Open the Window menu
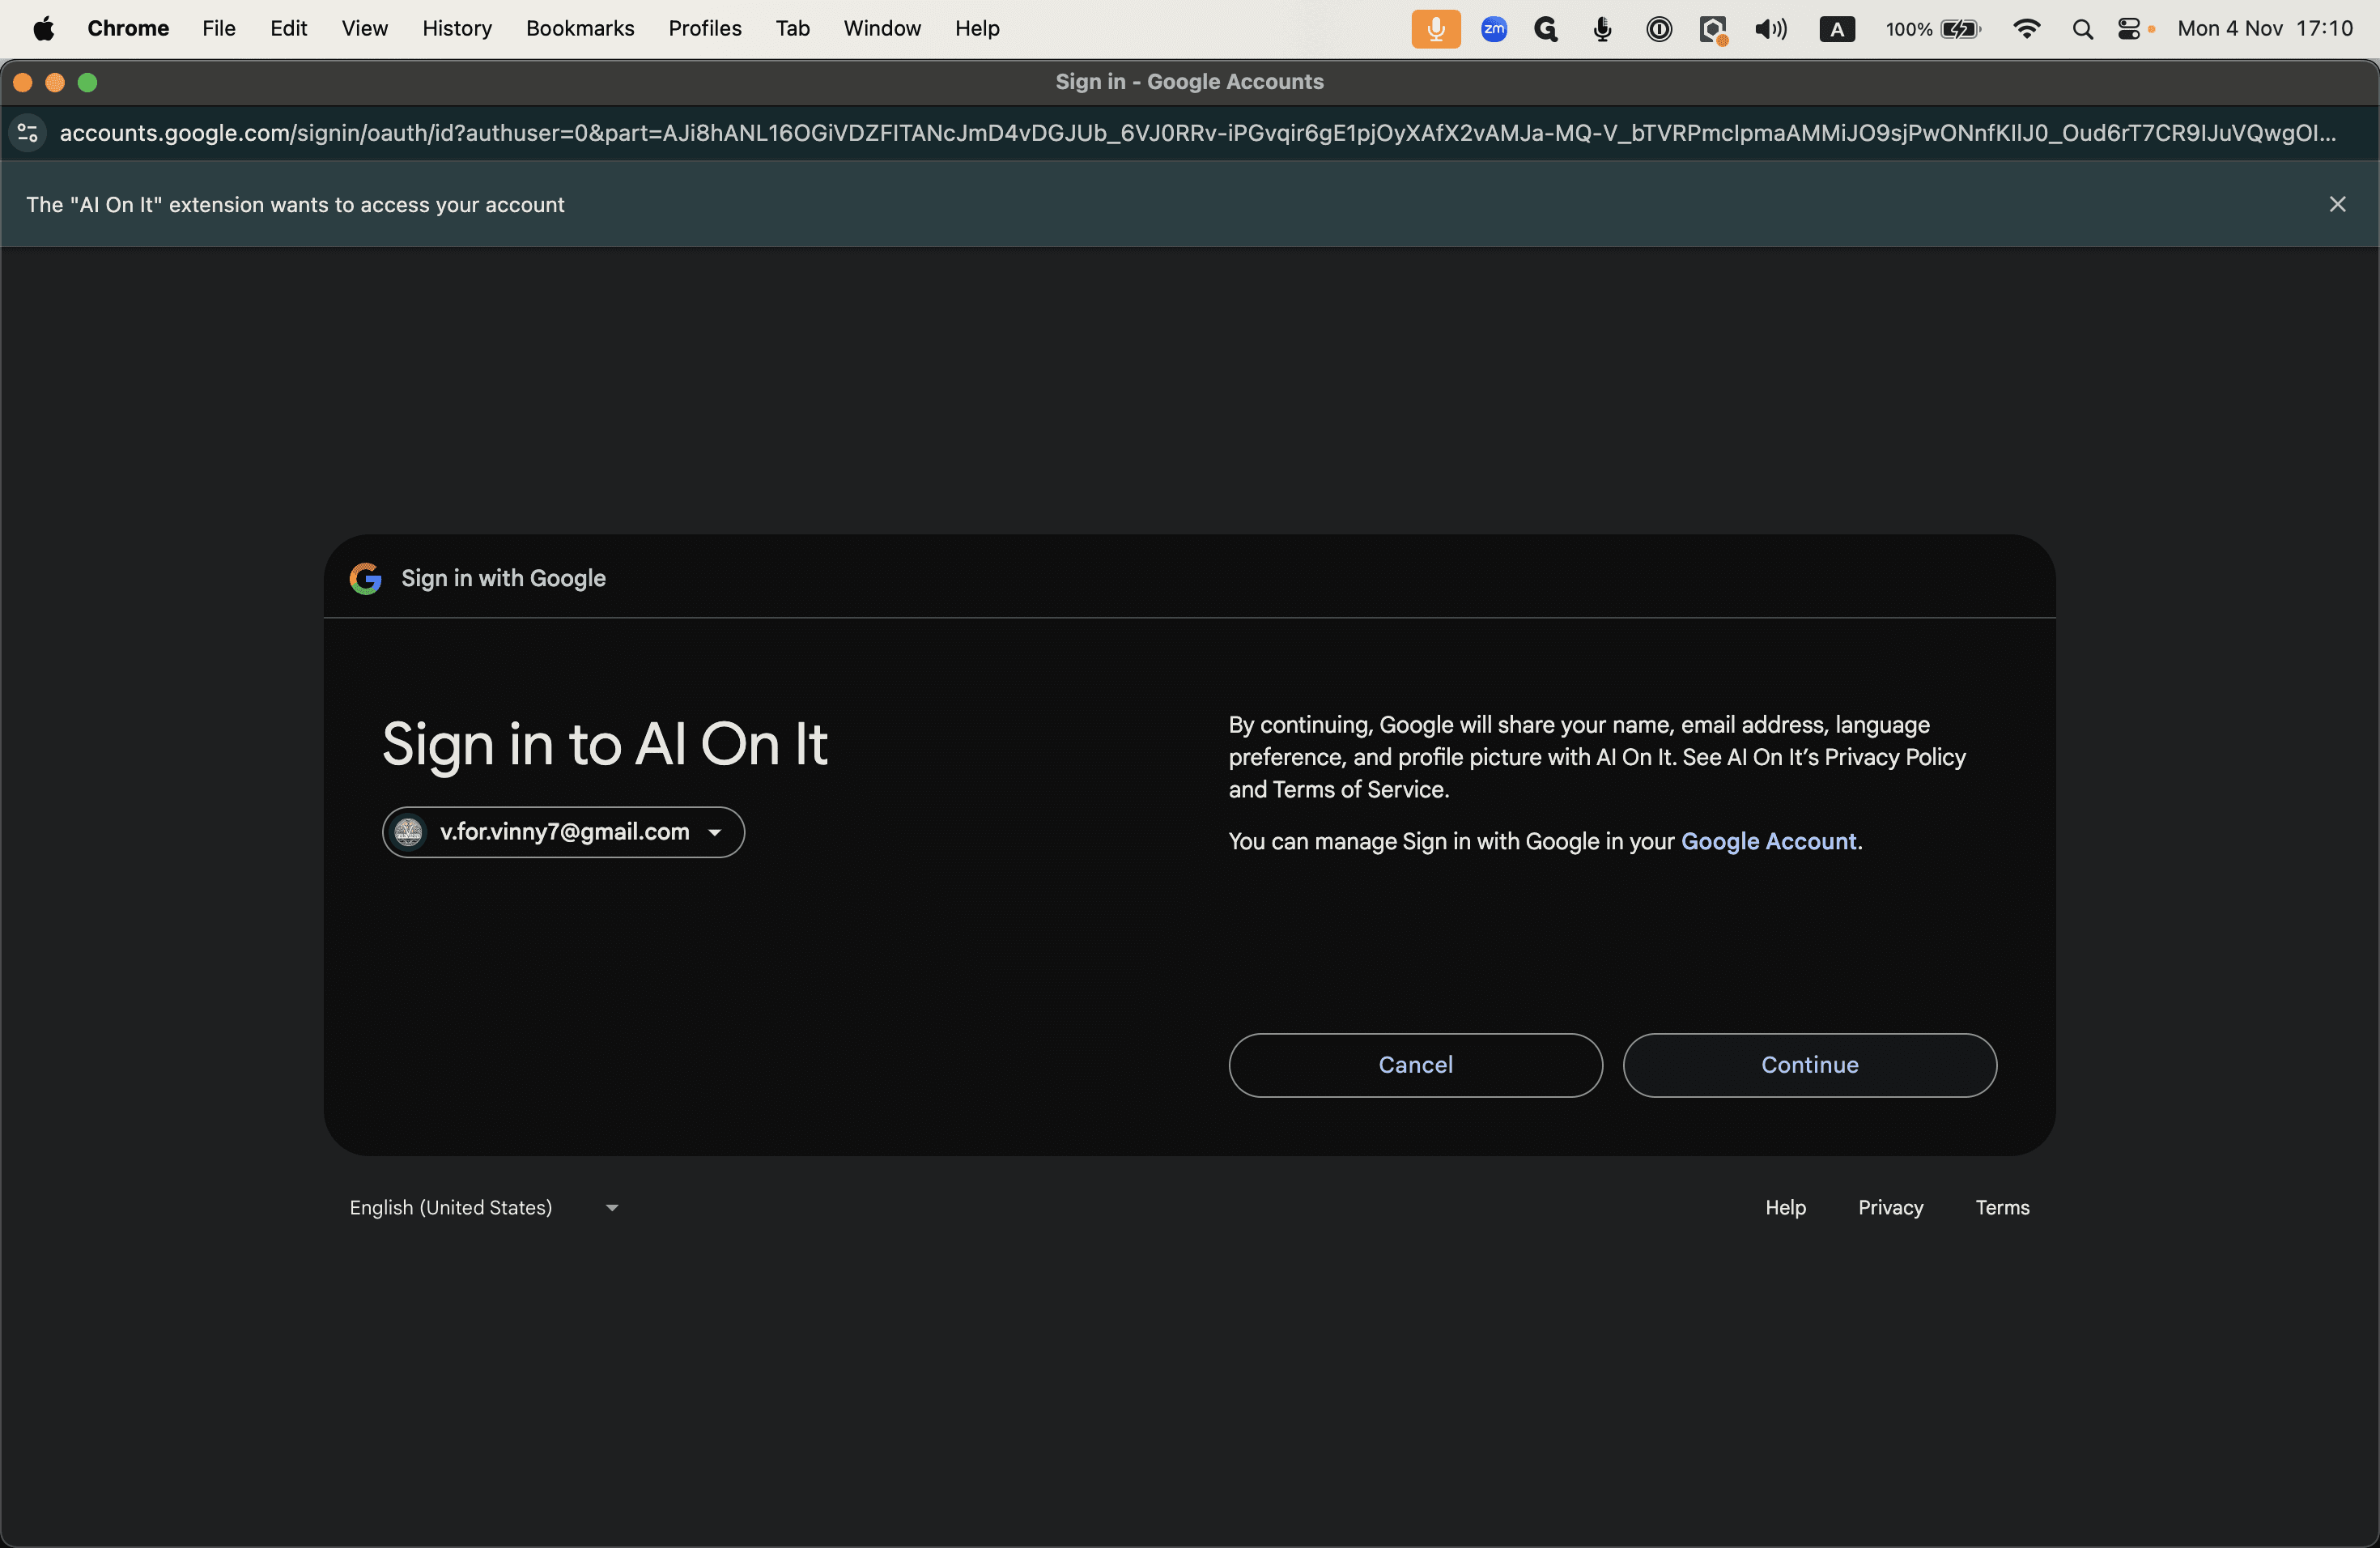2380x1548 pixels. tap(882, 28)
